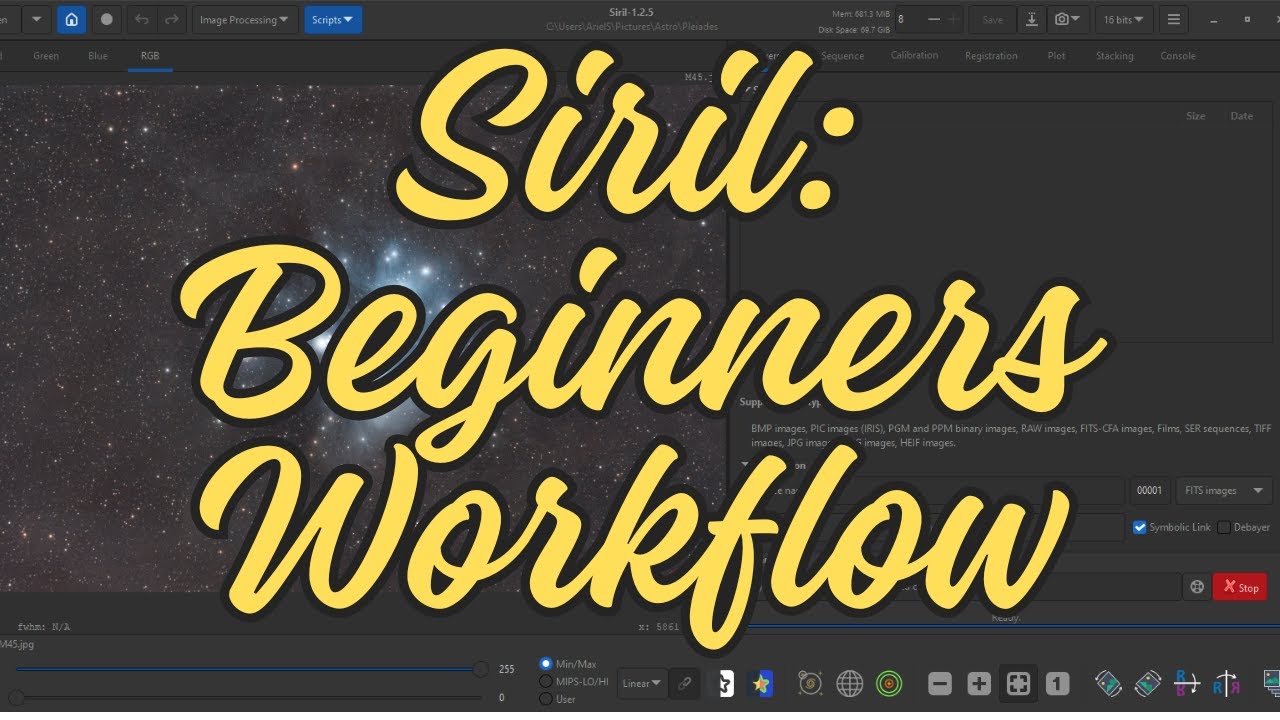Enable the Debayer checkbox
Viewport: 1280px width, 720px height.
pos(1224,527)
